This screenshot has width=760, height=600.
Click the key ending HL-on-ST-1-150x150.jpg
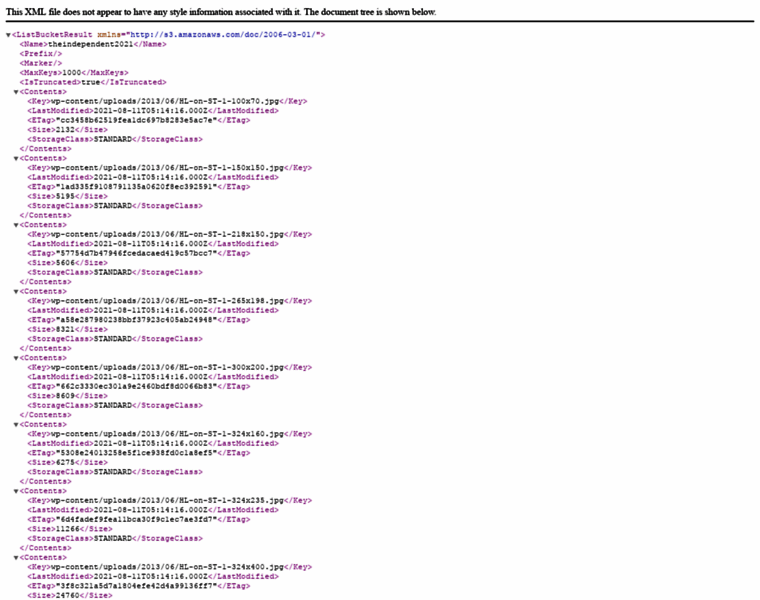tap(167, 168)
